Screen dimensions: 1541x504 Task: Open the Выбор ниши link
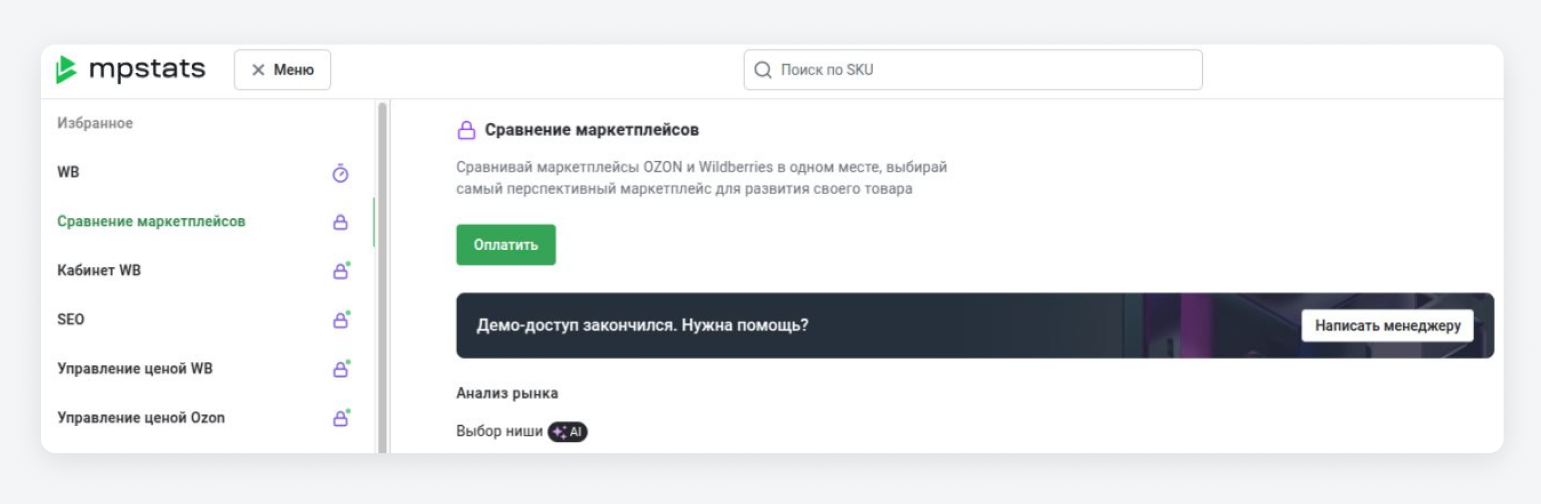[x=500, y=432]
